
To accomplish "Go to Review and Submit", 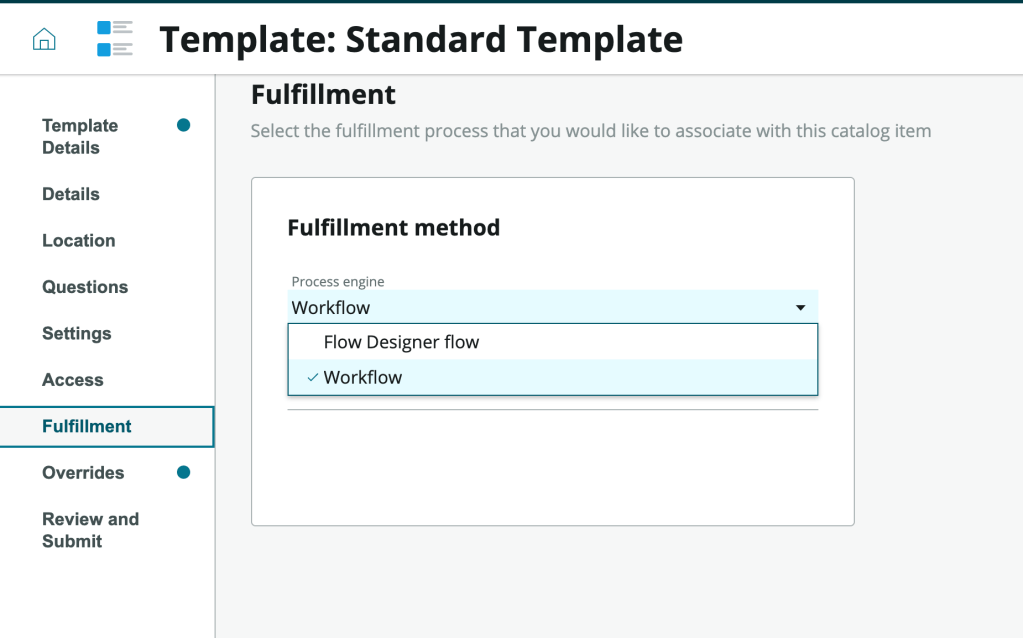I will 90,530.
